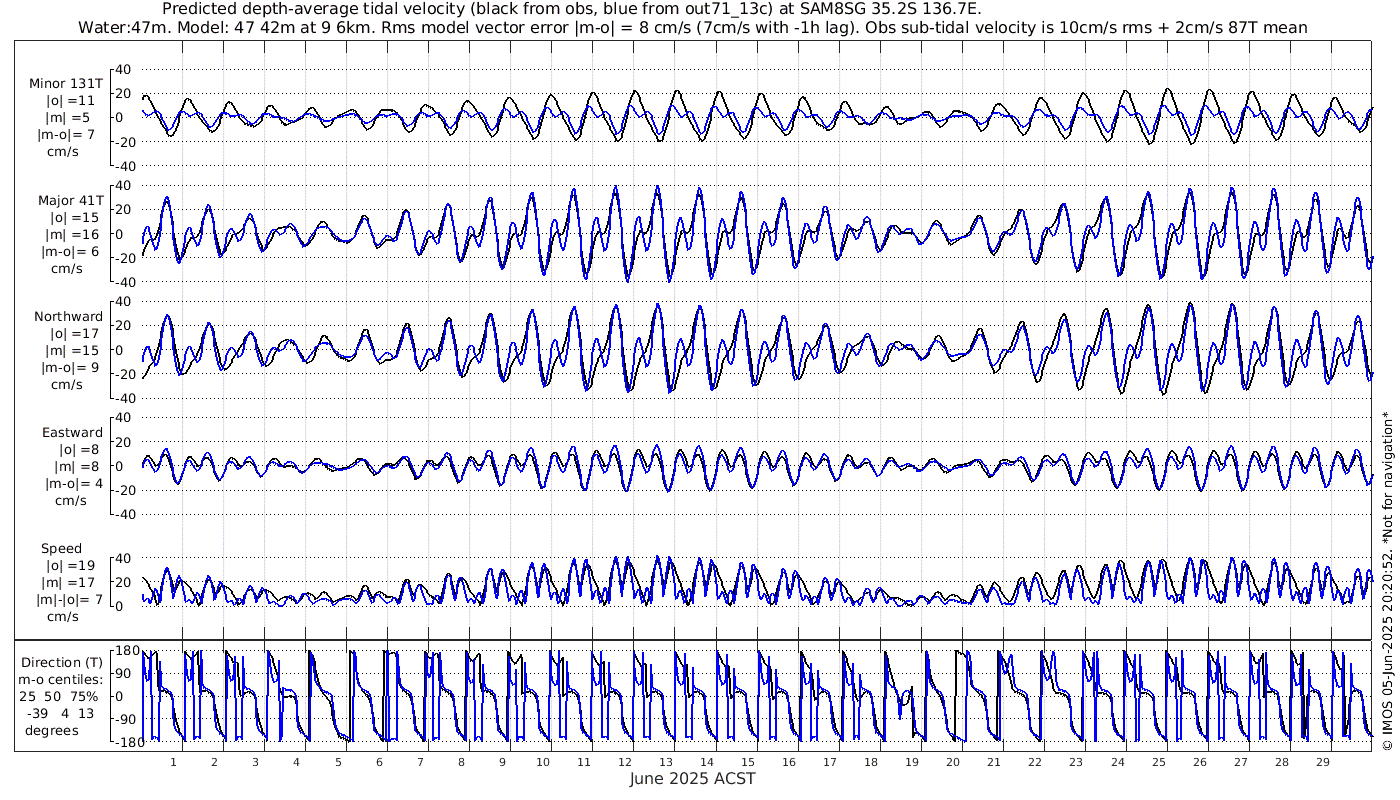Select the 'Eastward' panel label
The width and height of the screenshot is (1400, 800).
click(72, 433)
